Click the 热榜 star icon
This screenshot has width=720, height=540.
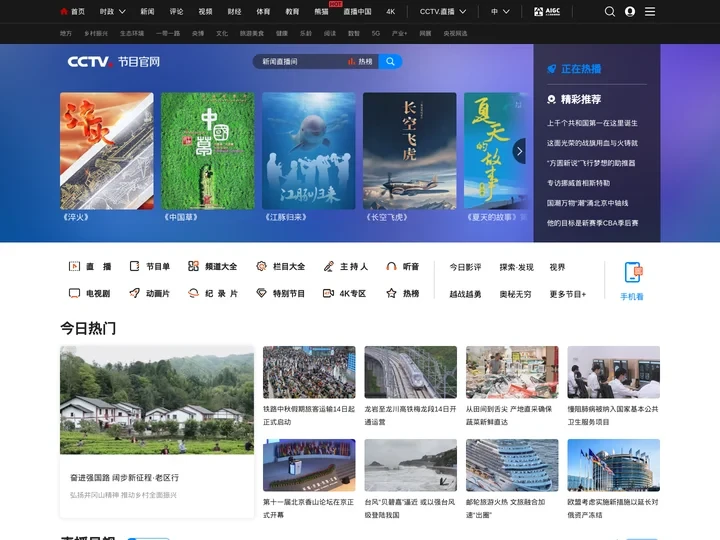(391, 293)
